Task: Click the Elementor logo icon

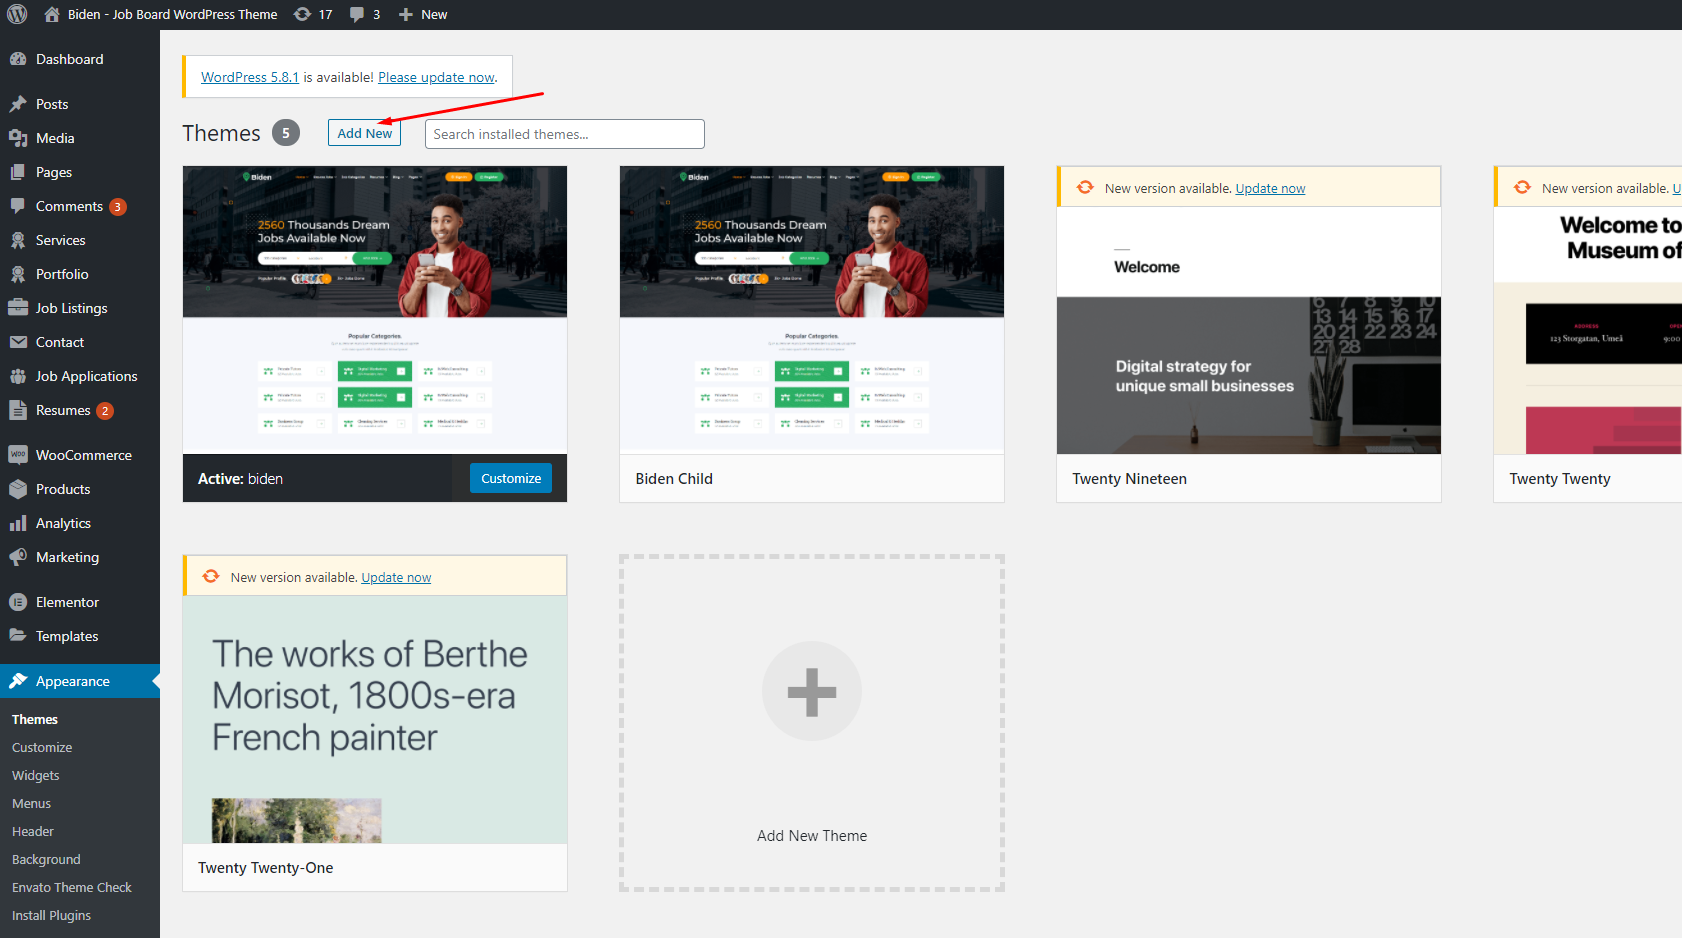Action: [18, 602]
